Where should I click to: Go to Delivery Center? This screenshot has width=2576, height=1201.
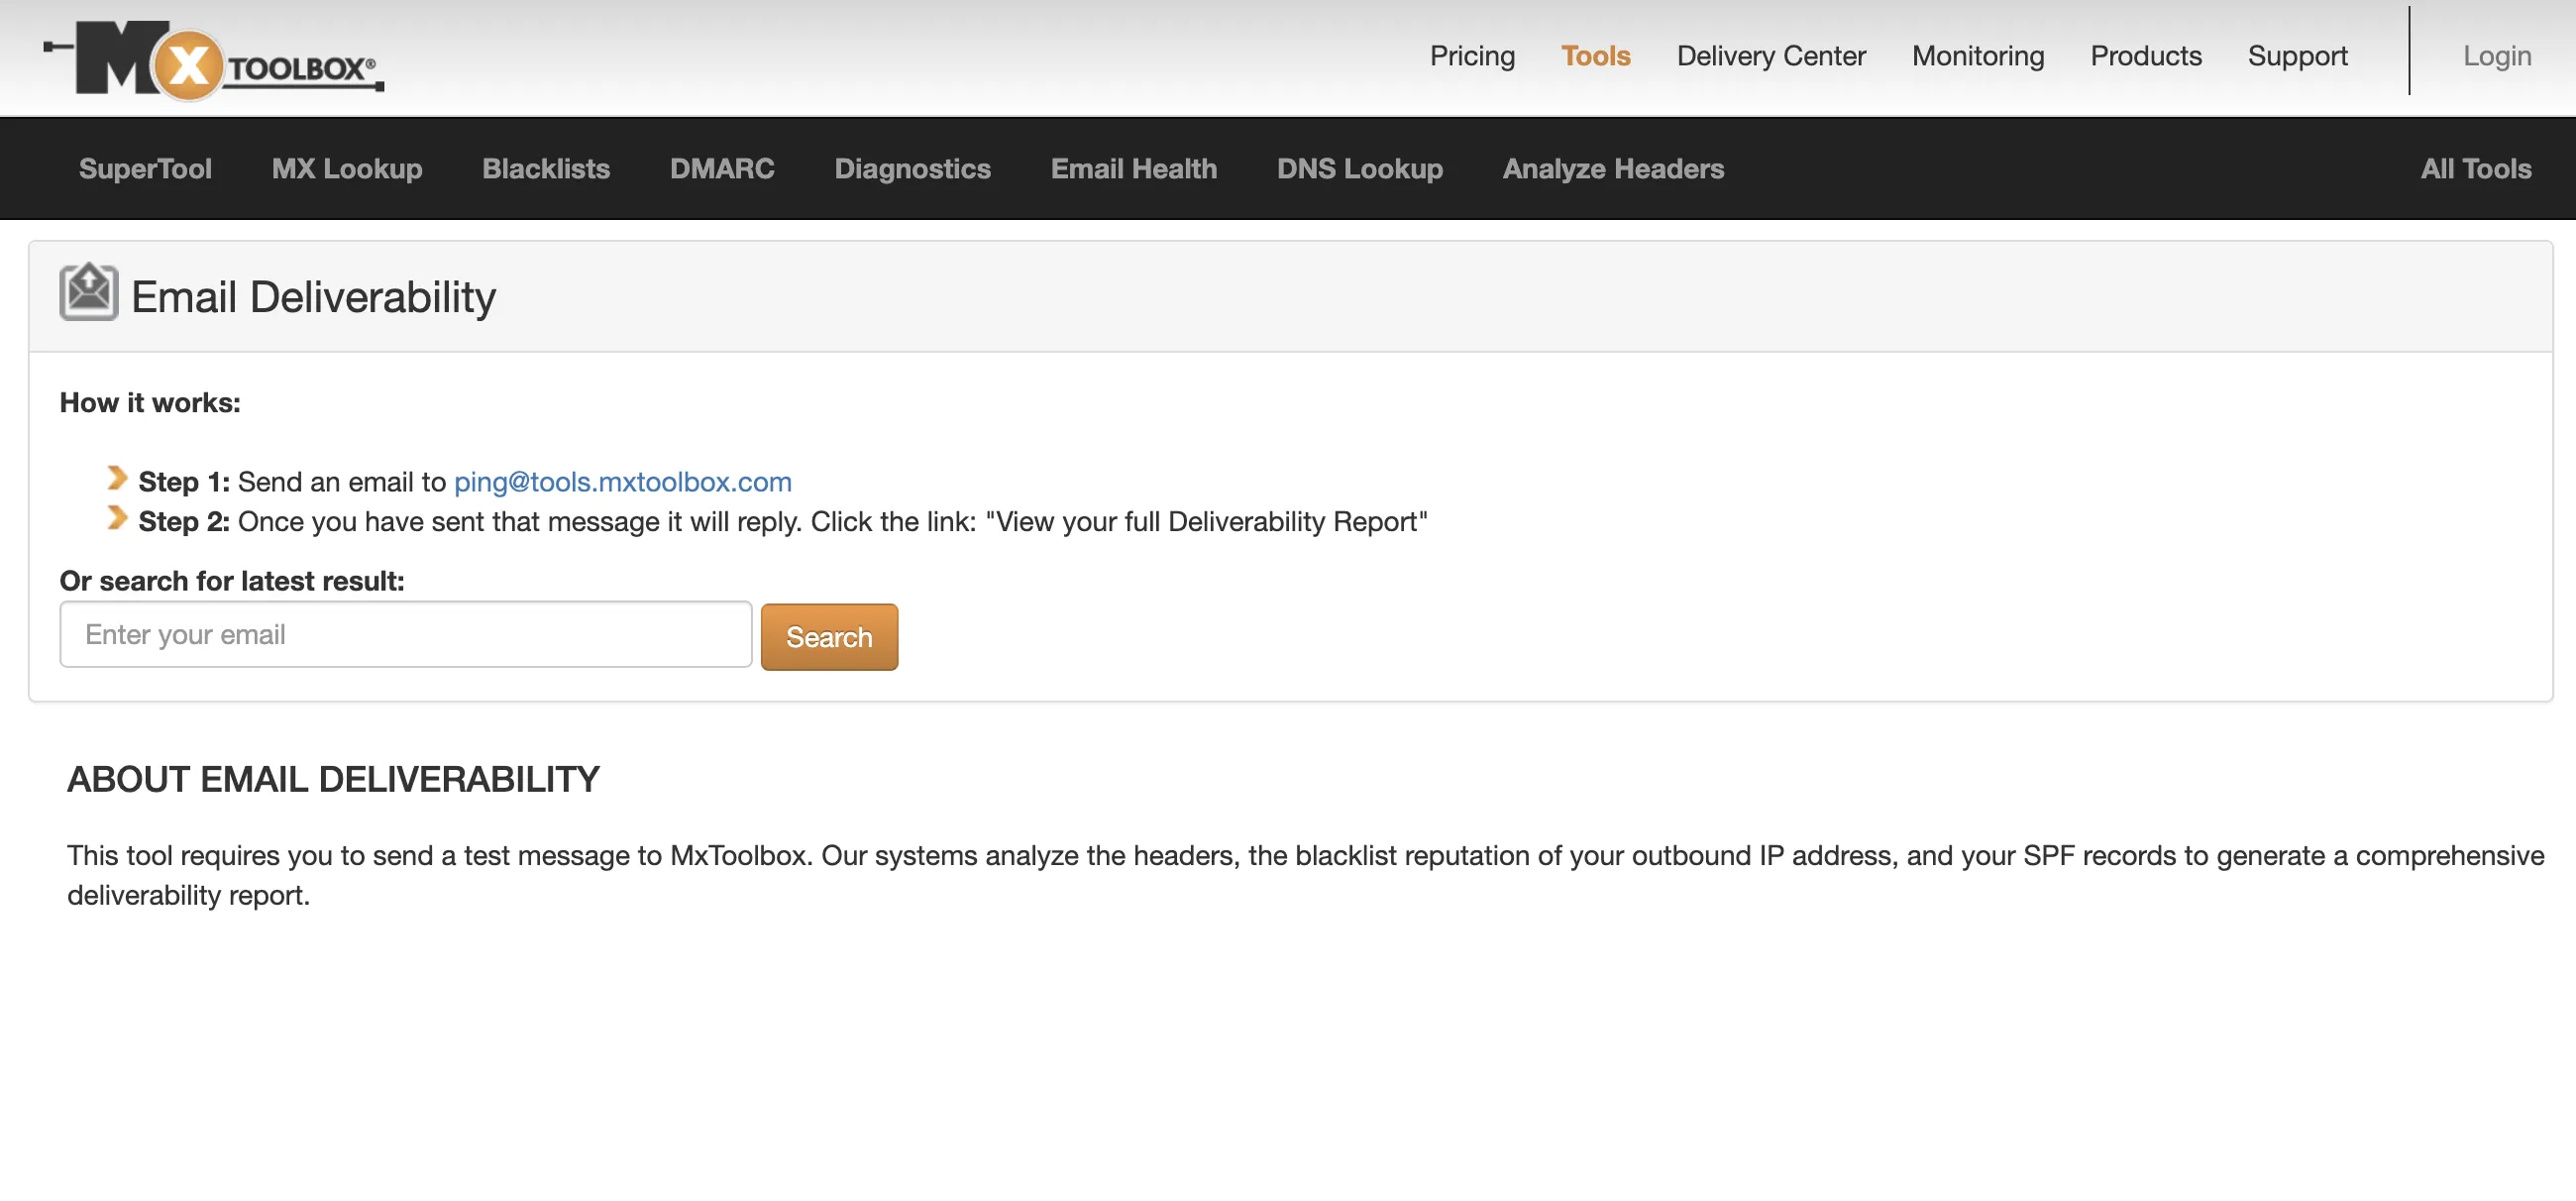[1770, 56]
